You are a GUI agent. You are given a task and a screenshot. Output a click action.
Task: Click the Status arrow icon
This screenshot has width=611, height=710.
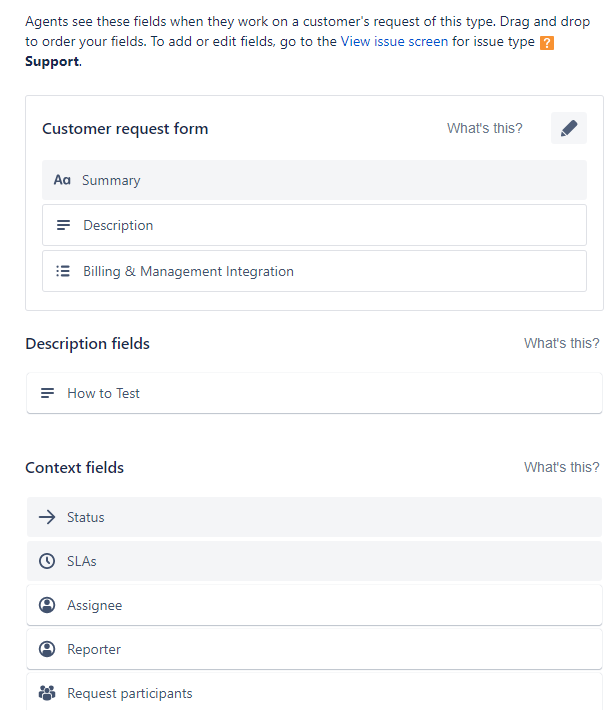click(47, 517)
